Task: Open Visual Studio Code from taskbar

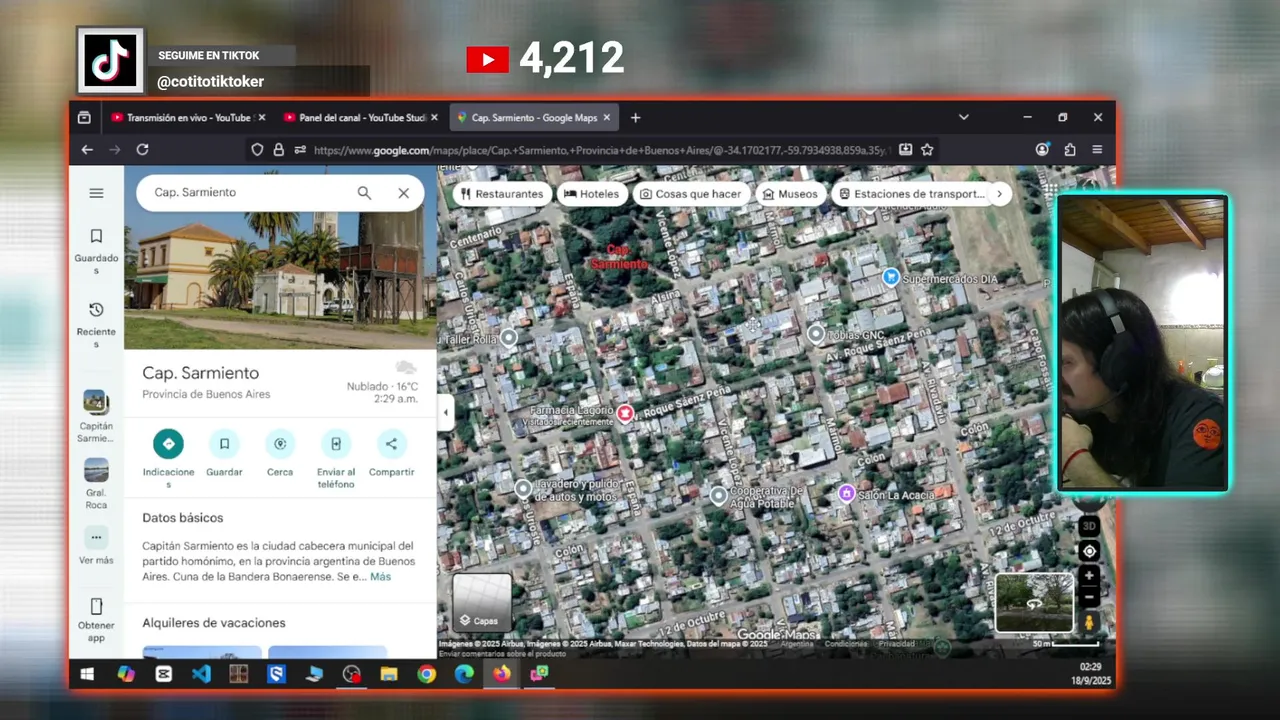Action: click(x=201, y=675)
